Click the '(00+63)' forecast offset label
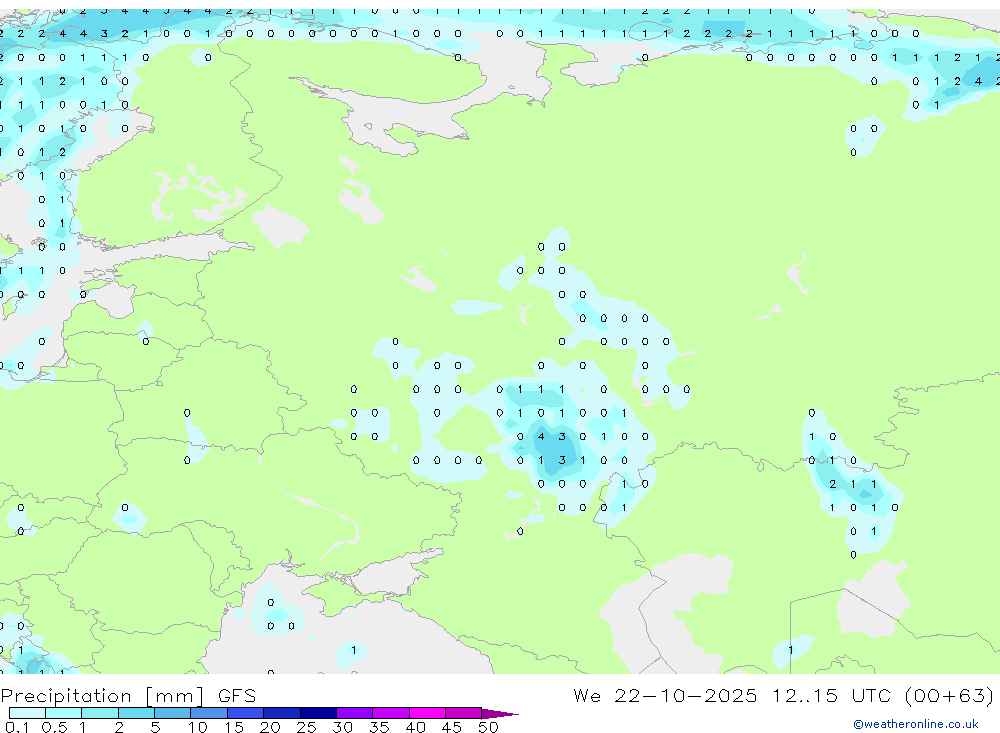Screen dimensions: 1000x733 click(x=949, y=695)
